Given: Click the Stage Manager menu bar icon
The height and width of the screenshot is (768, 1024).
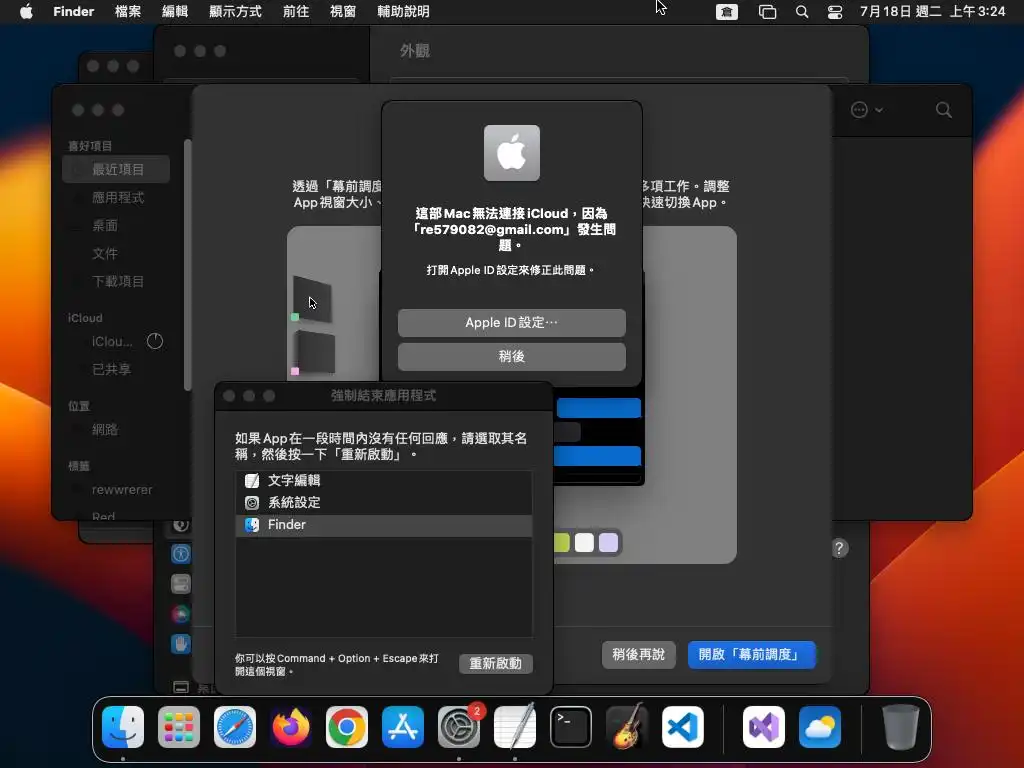Looking at the screenshot, I should click(x=767, y=12).
